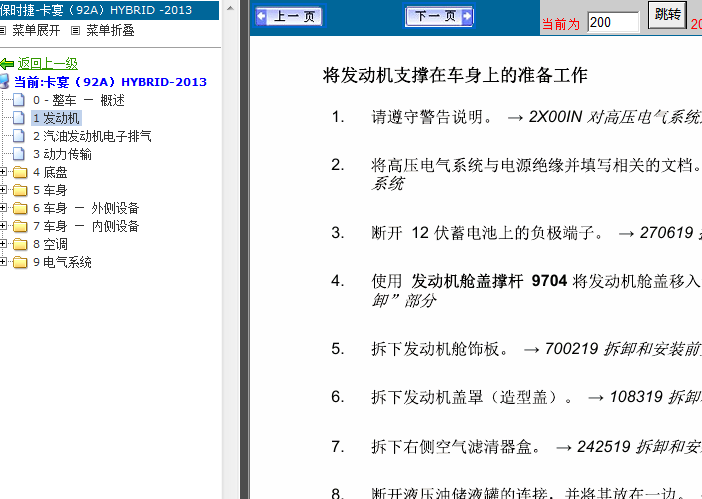Click the document icon beside 1 发动机

(19, 118)
